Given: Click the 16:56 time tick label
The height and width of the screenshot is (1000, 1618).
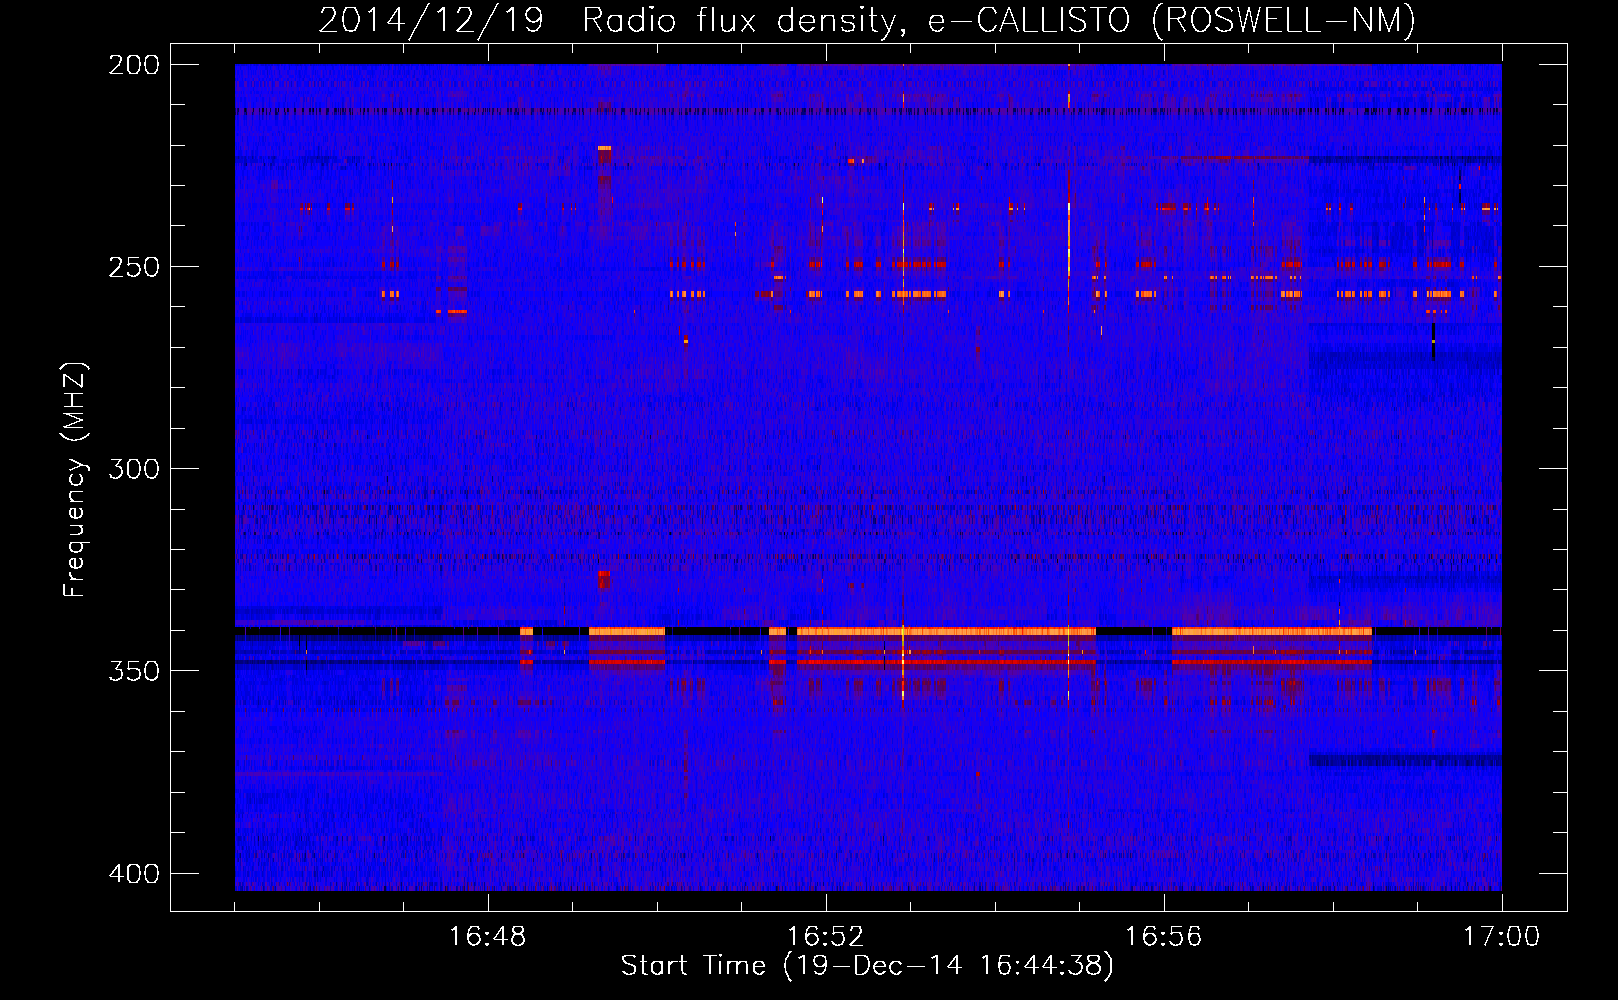Looking at the screenshot, I should (1164, 937).
